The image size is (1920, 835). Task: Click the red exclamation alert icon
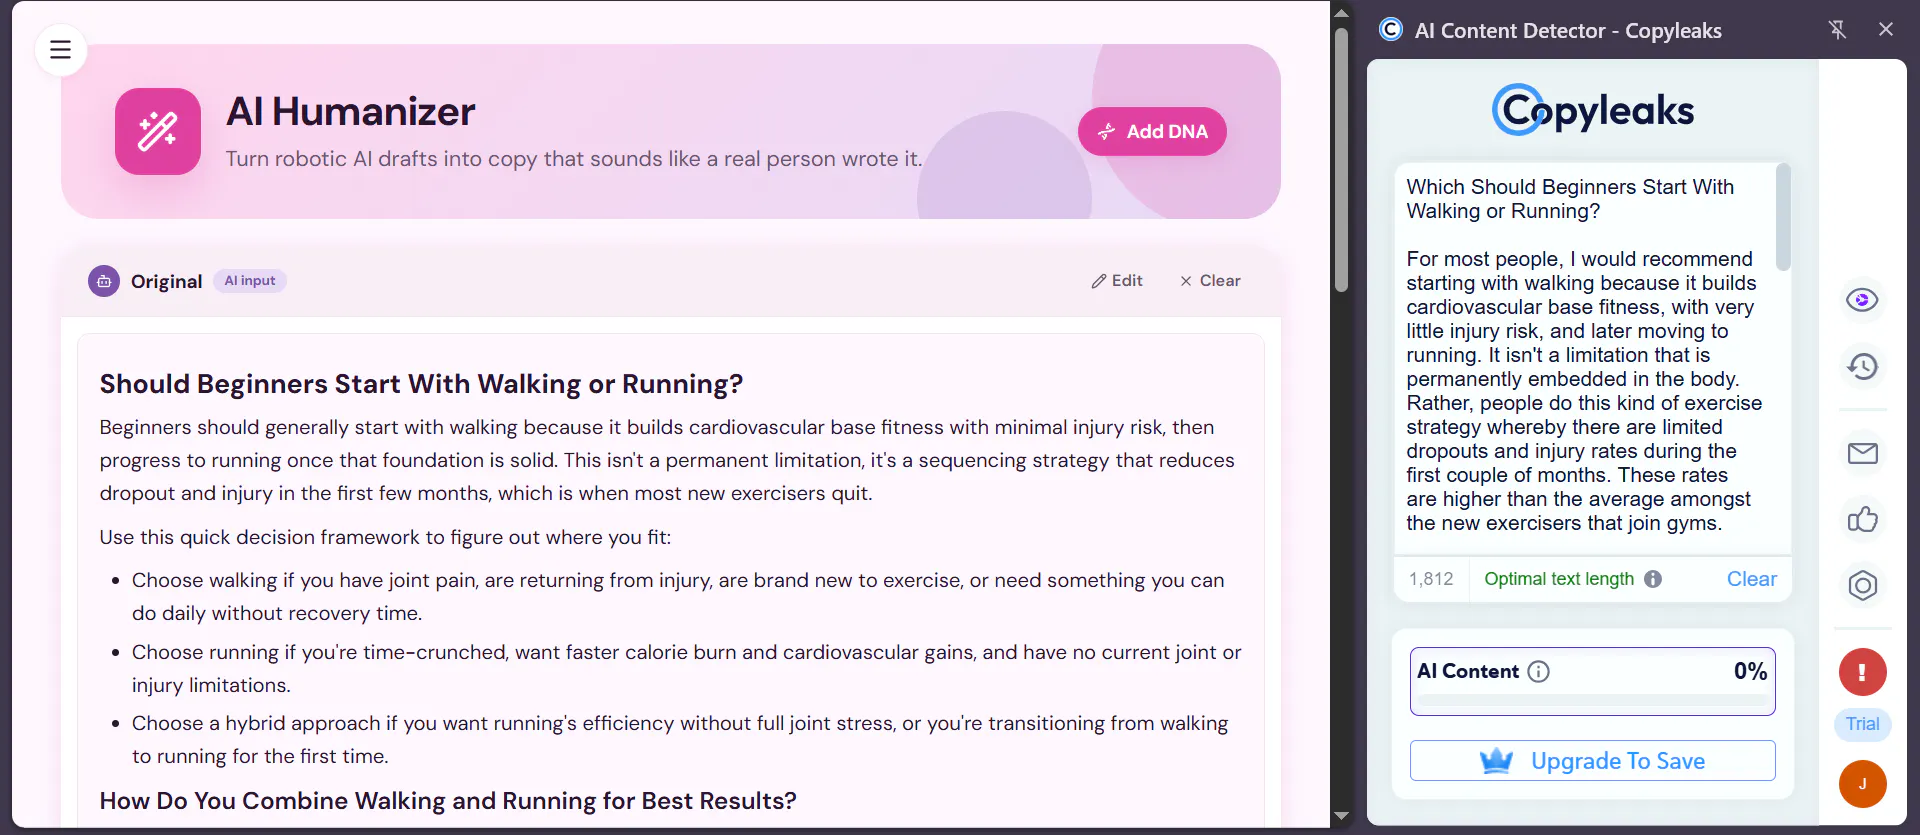pyautogui.click(x=1862, y=672)
